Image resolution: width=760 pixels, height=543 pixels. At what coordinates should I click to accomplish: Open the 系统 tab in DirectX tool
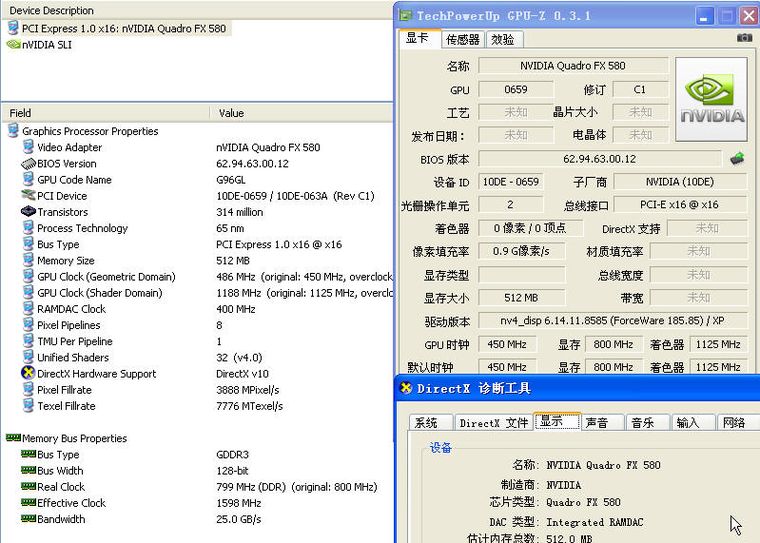coord(427,423)
